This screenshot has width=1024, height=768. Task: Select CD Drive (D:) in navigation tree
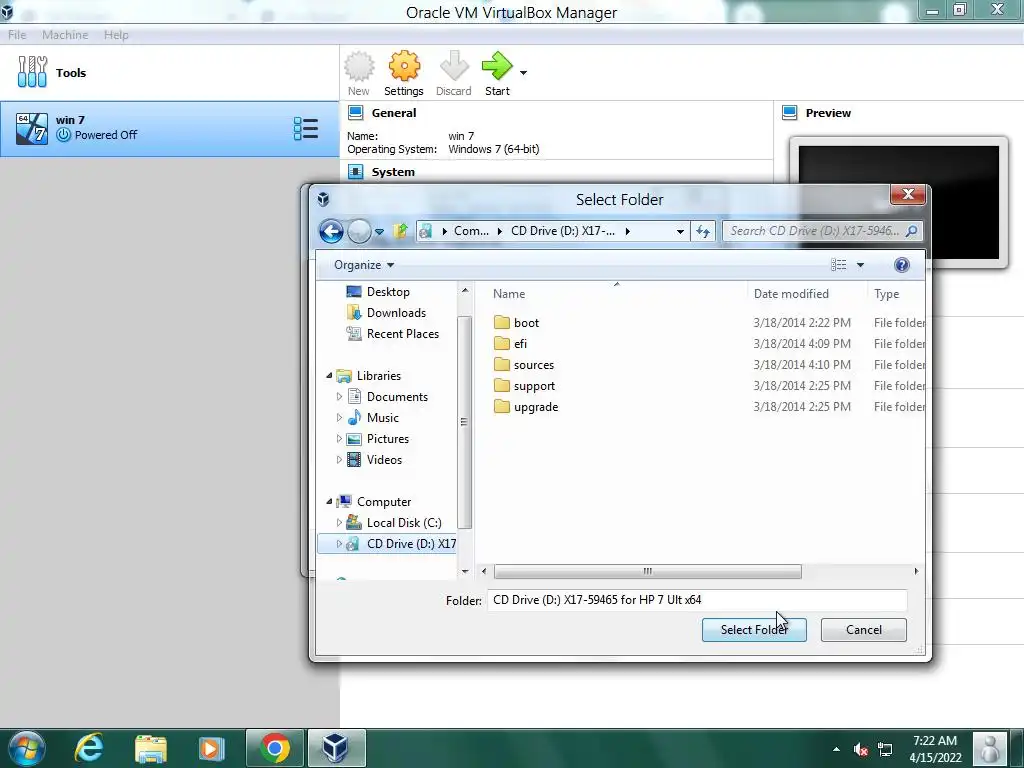387,543
